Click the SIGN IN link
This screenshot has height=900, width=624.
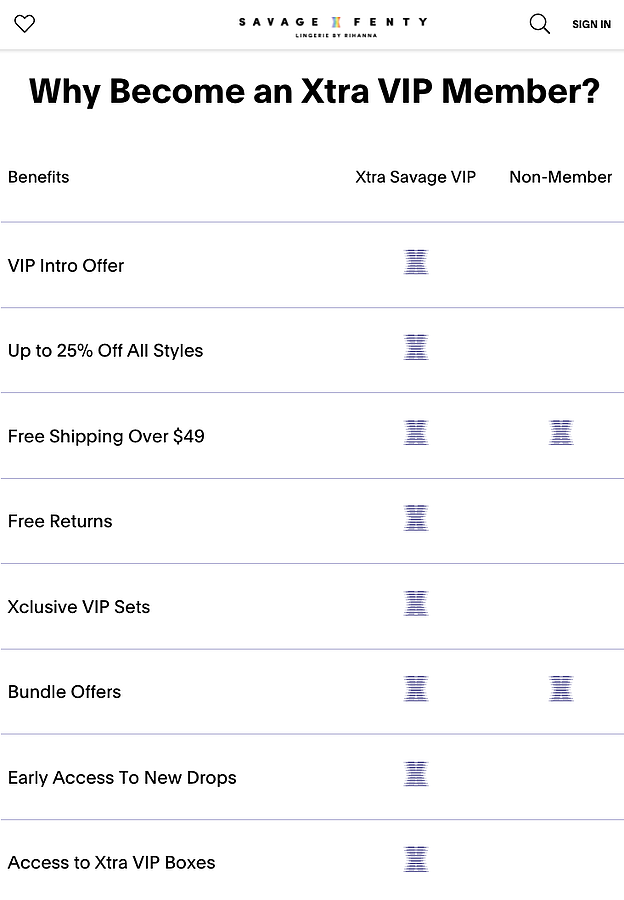pos(591,23)
